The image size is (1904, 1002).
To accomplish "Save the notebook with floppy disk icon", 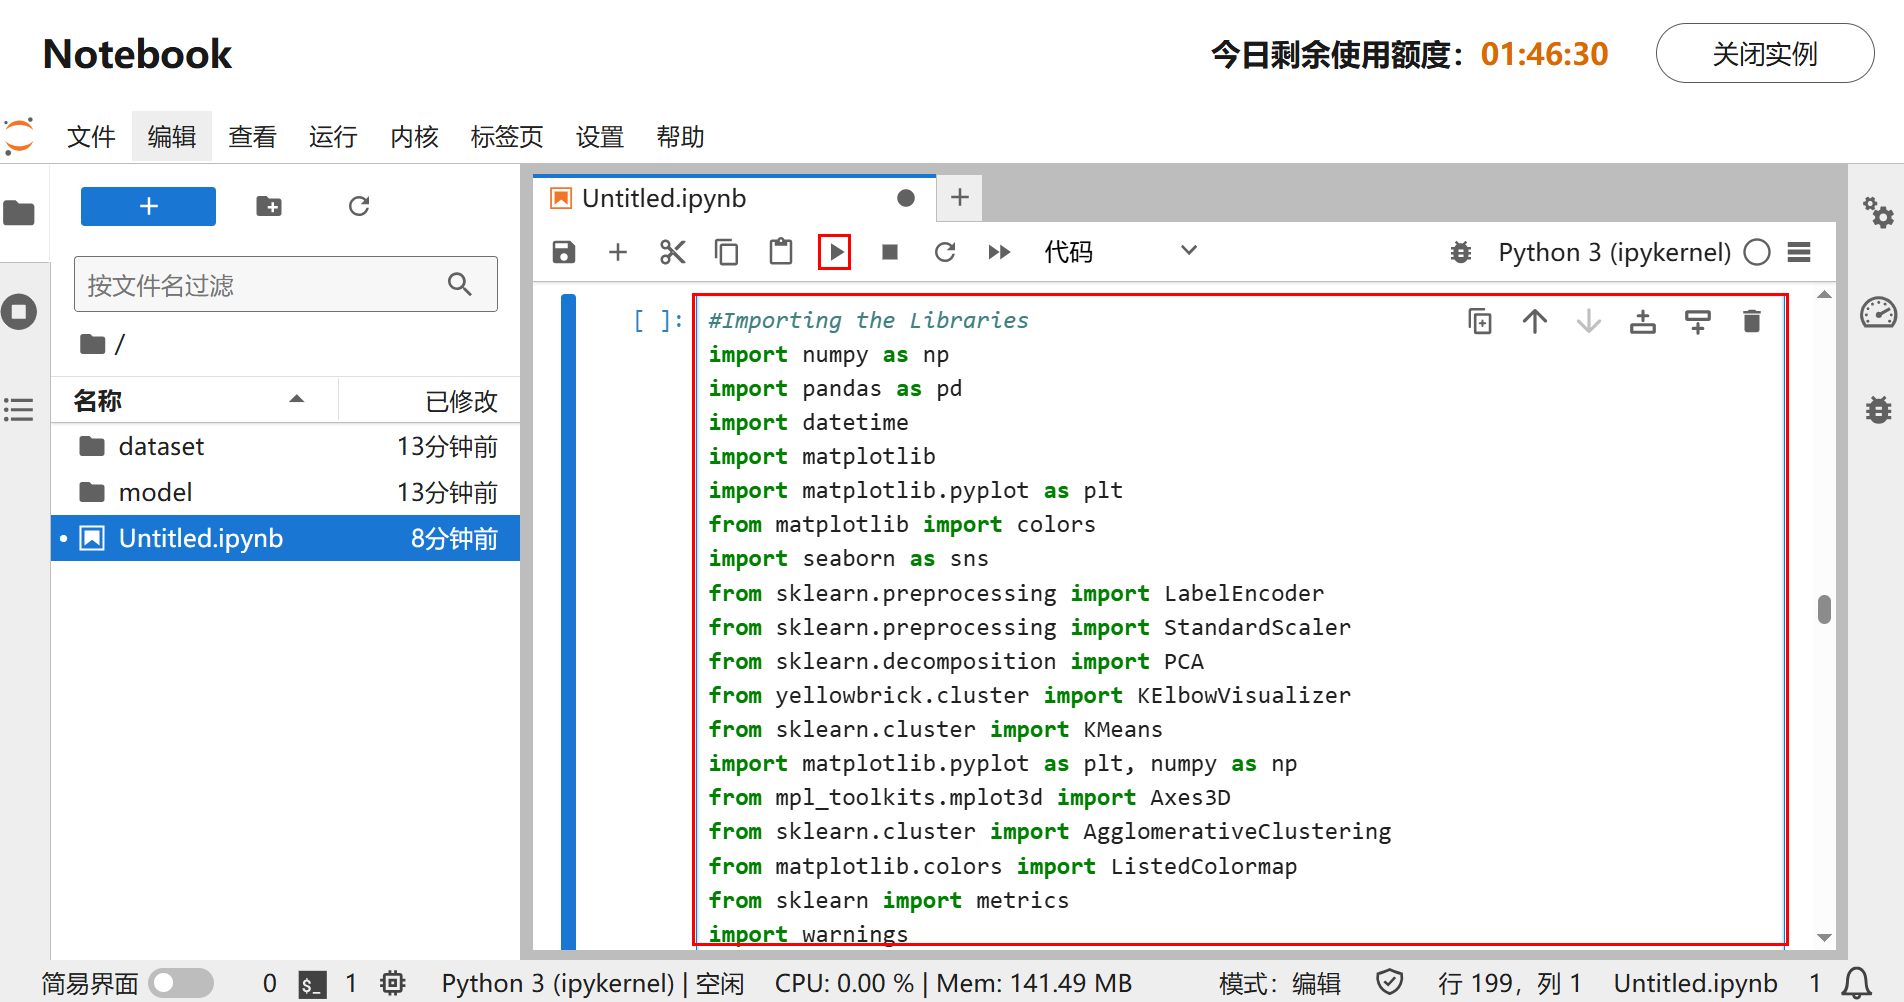I will point(564,252).
